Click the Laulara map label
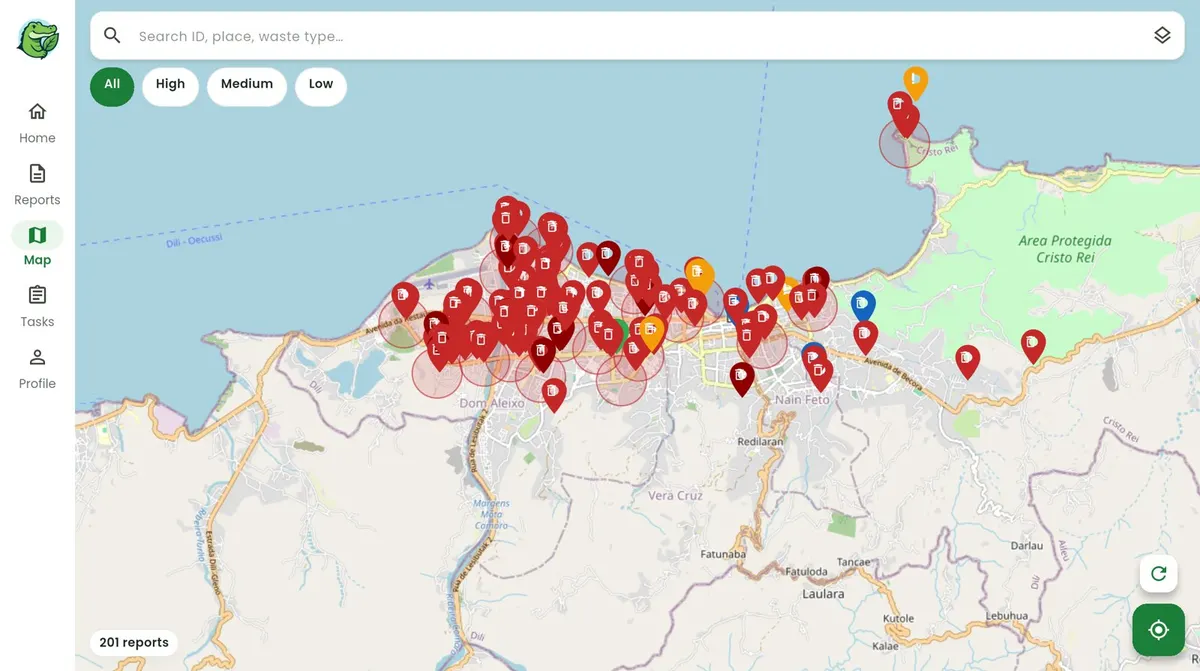1200x671 pixels. [823, 593]
